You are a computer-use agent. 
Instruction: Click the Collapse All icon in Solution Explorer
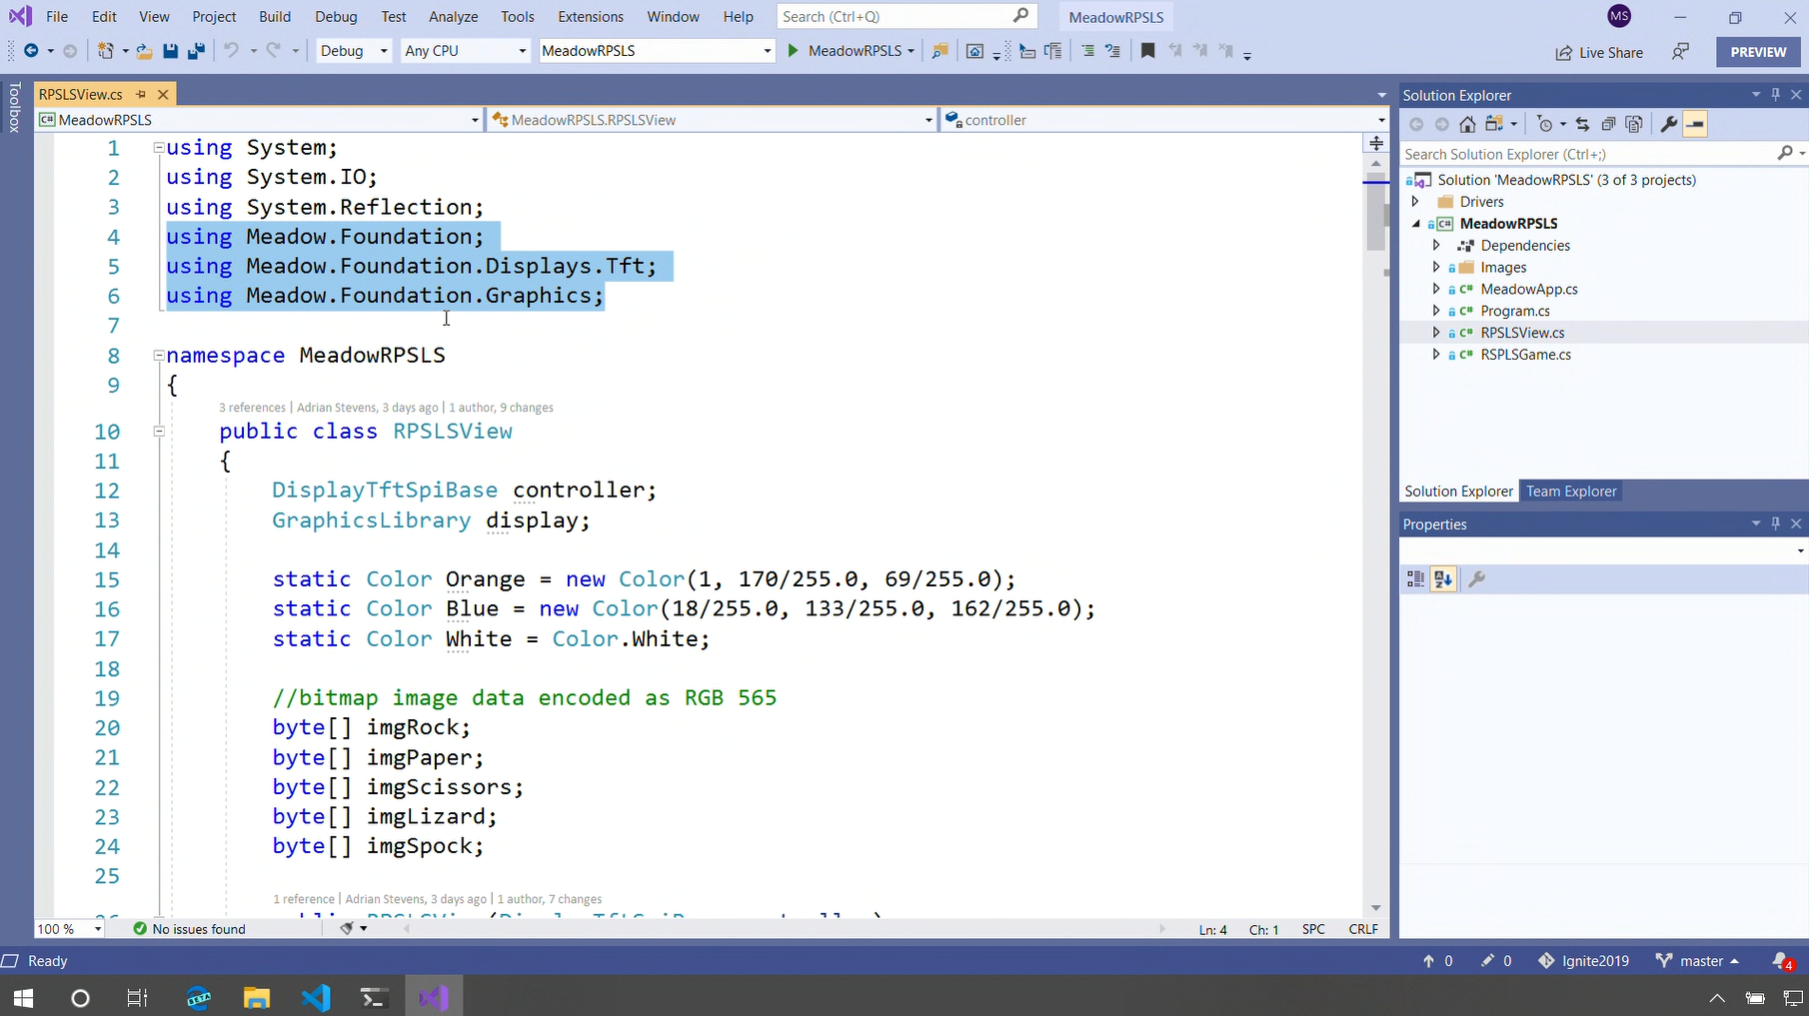[1608, 124]
